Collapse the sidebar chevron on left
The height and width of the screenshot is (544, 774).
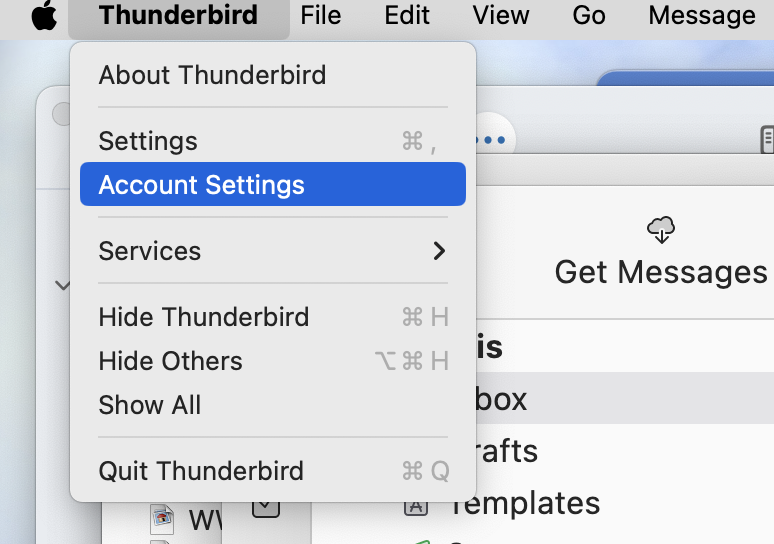[62, 286]
